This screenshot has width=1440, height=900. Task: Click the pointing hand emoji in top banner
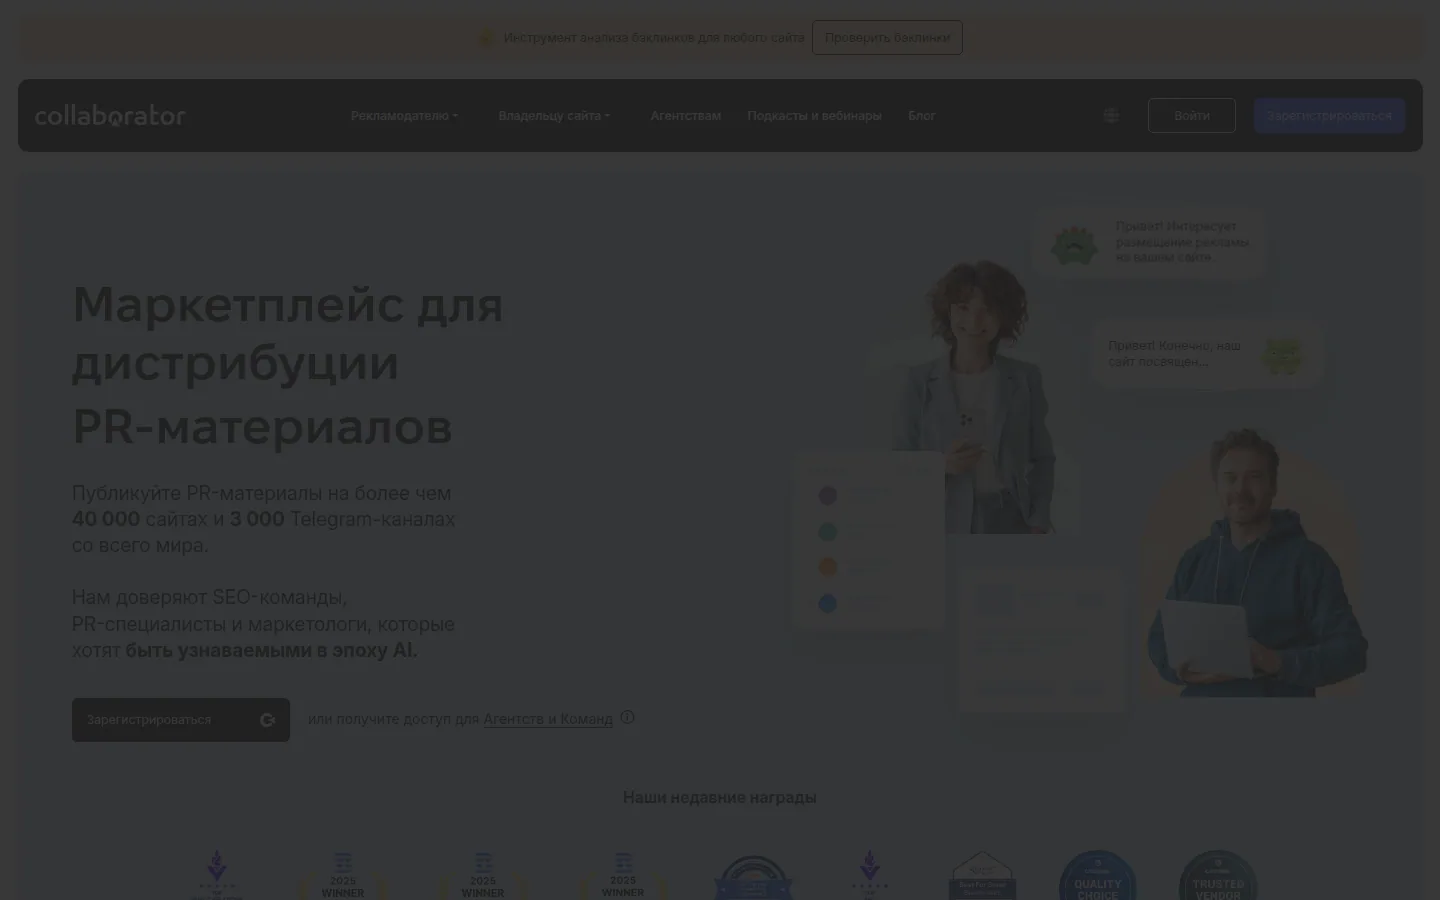(x=487, y=38)
